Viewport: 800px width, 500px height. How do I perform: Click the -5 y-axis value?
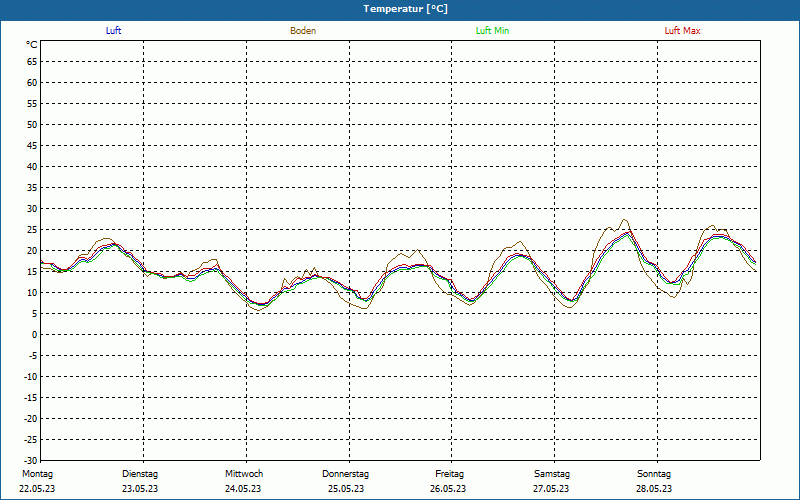33,356
